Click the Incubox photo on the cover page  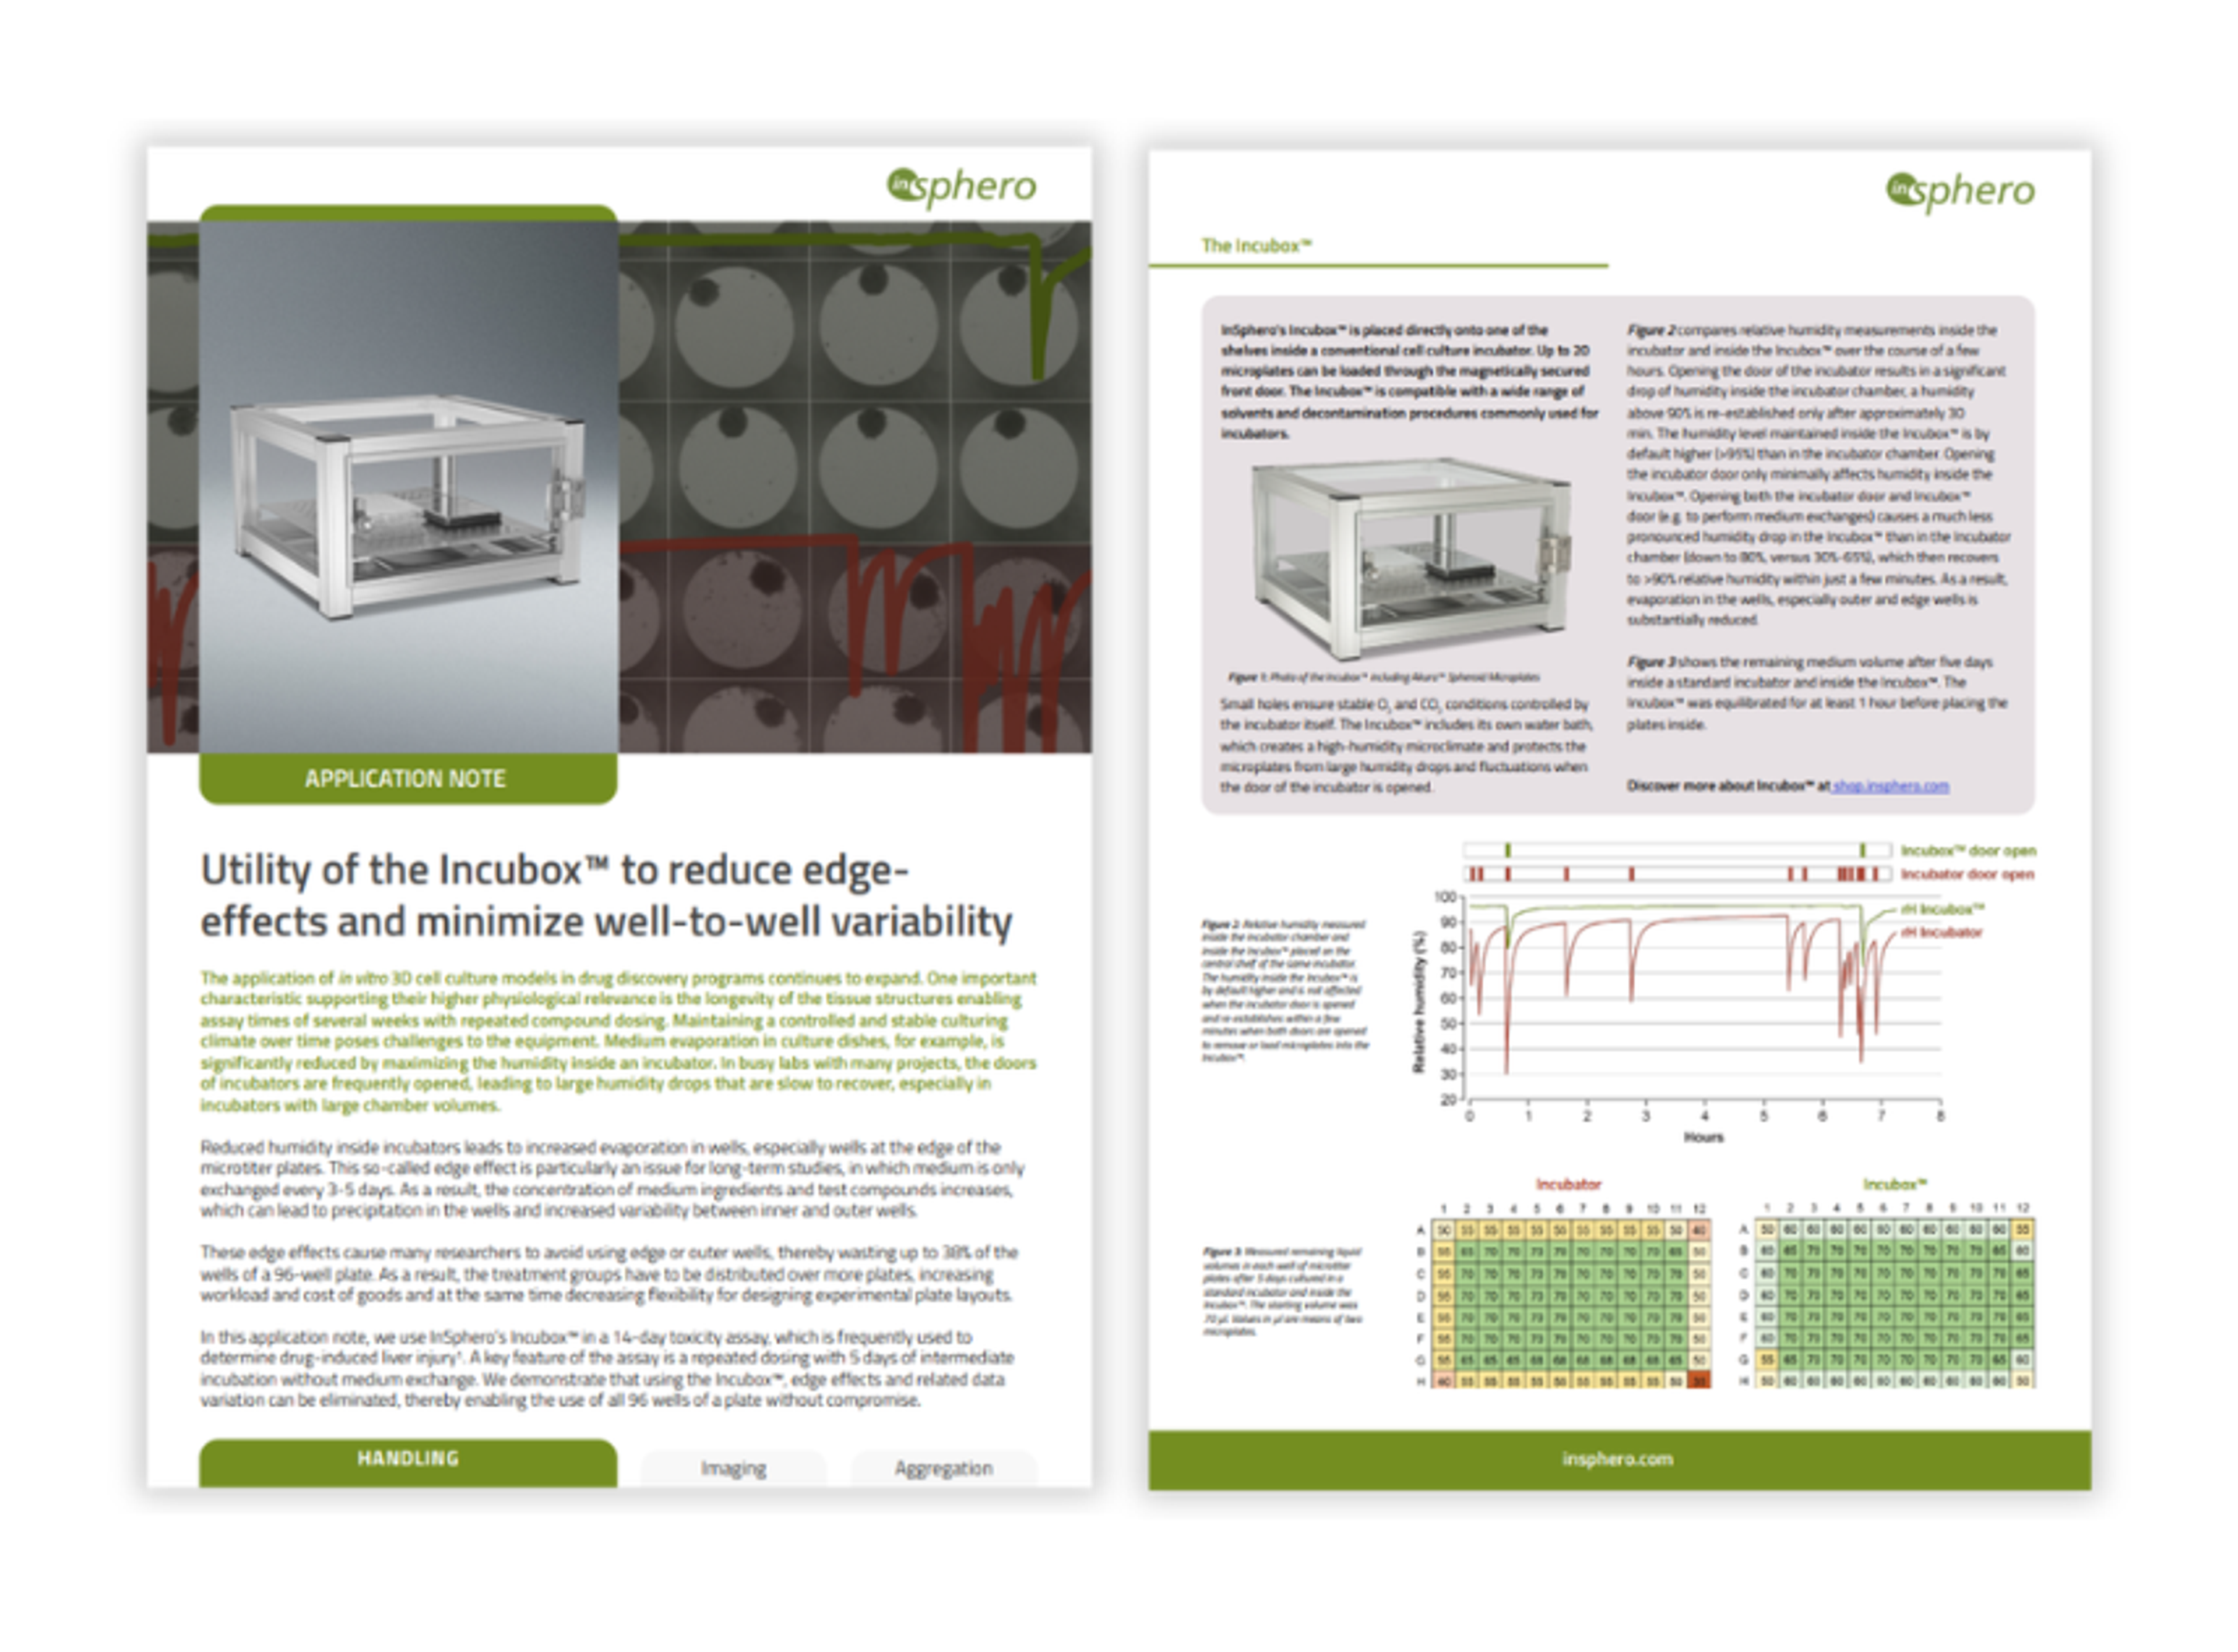pos(408,488)
